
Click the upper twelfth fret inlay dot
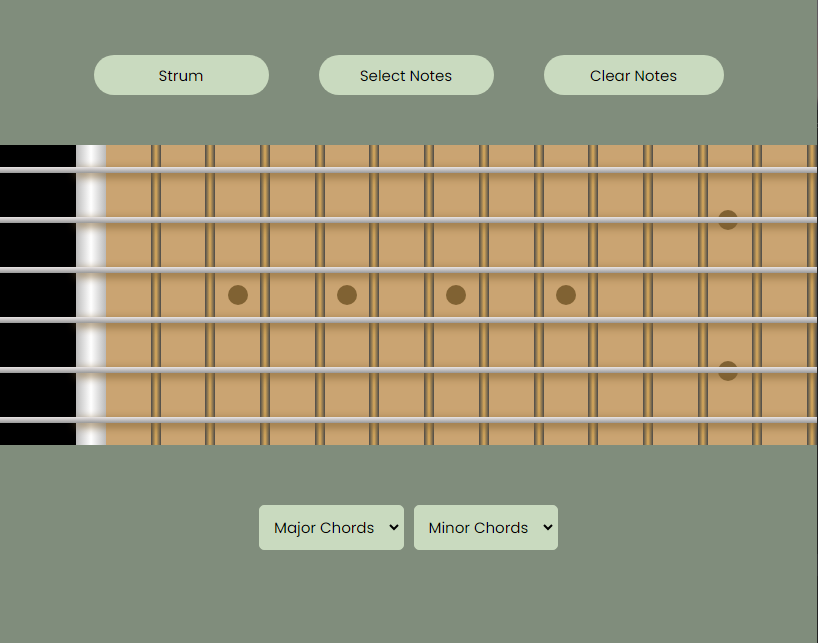pos(728,220)
